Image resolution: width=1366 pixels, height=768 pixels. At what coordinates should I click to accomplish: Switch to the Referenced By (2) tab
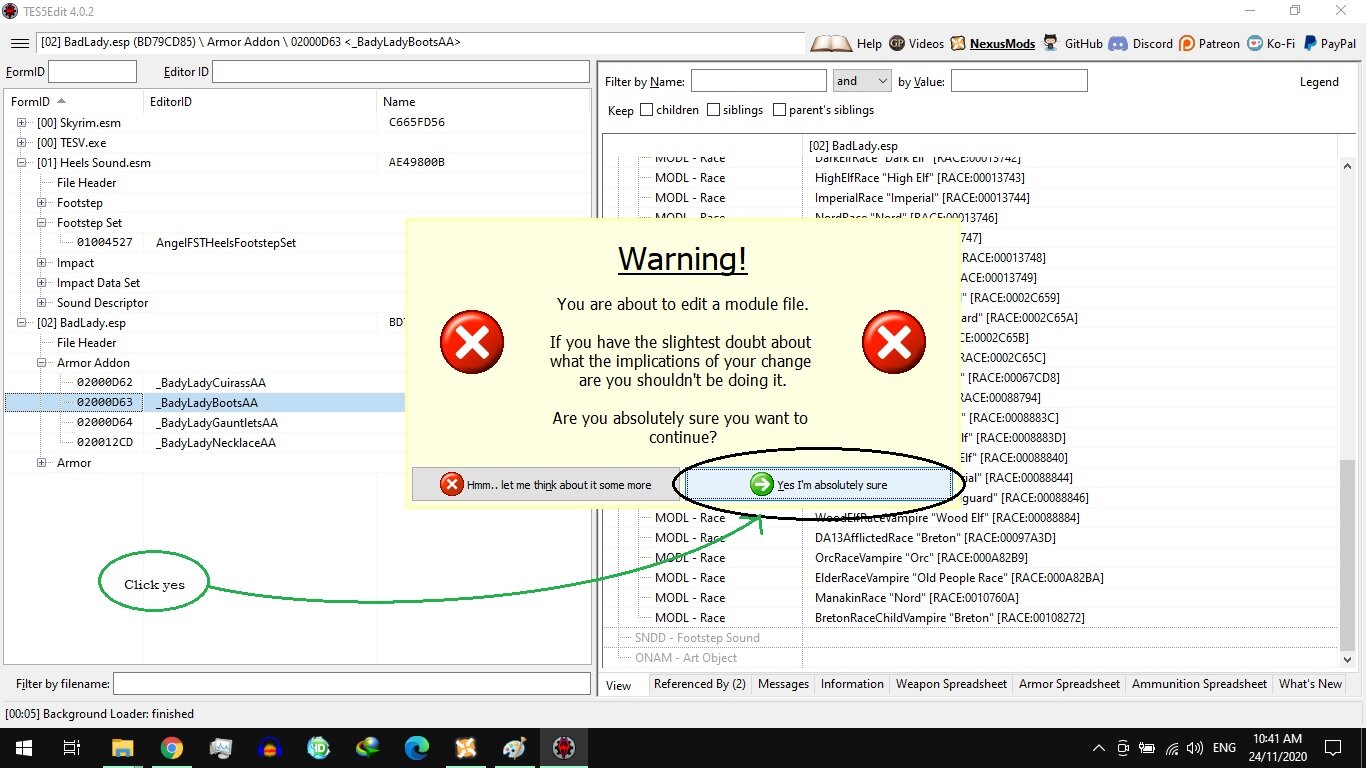point(699,684)
